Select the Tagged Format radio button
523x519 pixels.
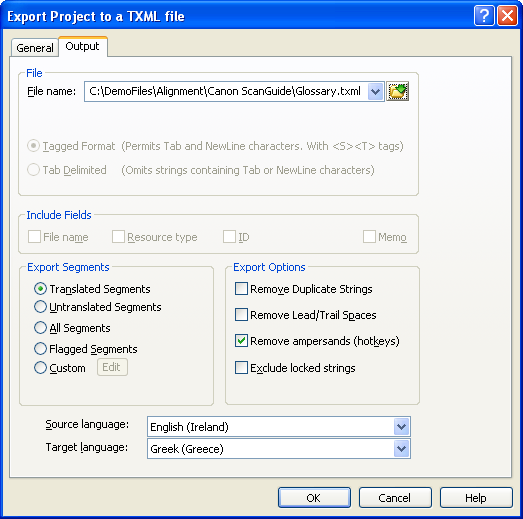click(x=33, y=146)
